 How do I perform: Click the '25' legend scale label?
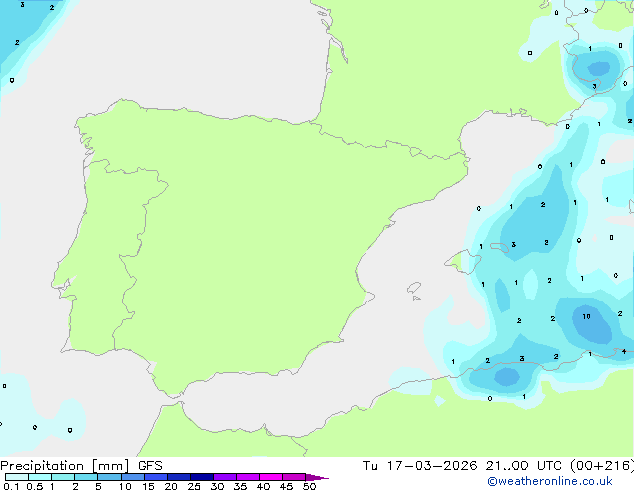[x=194, y=486]
